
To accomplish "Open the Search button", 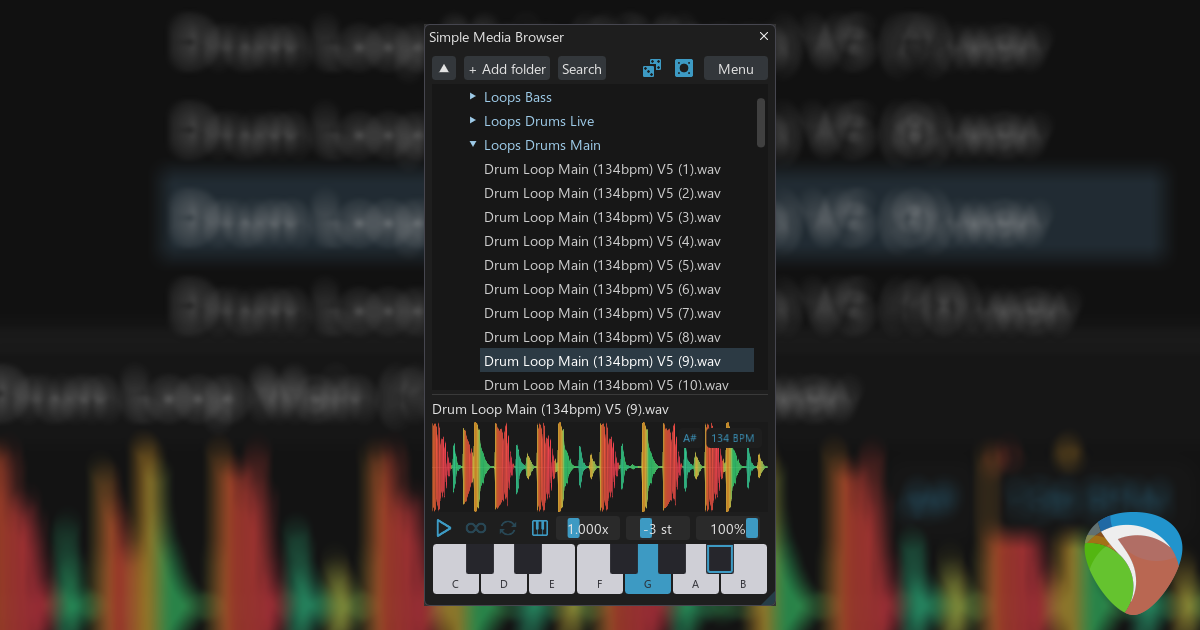I will click(x=582, y=69).
